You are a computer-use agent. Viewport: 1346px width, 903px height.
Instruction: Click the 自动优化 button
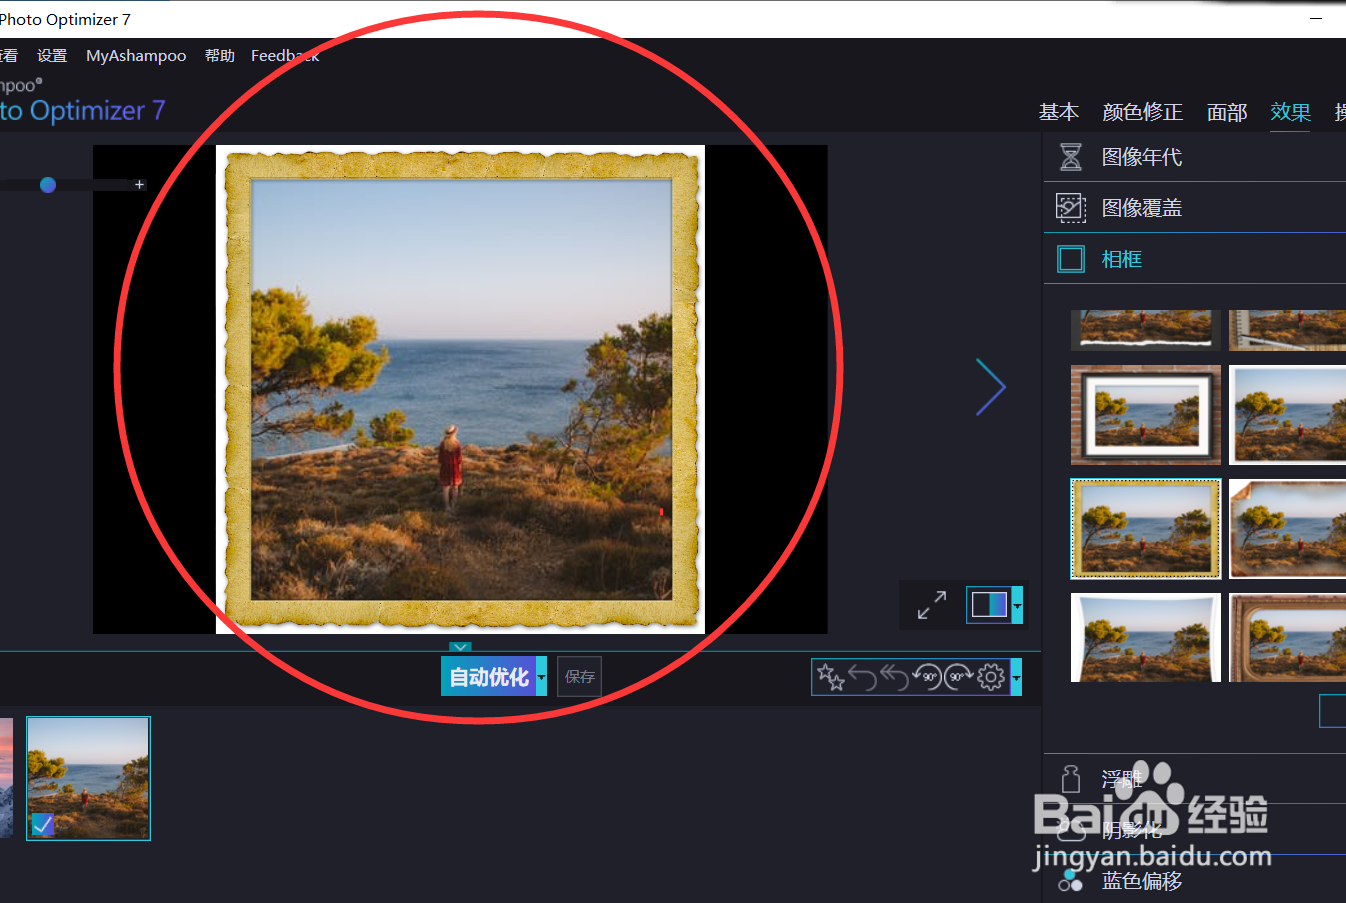click(488, 677)
